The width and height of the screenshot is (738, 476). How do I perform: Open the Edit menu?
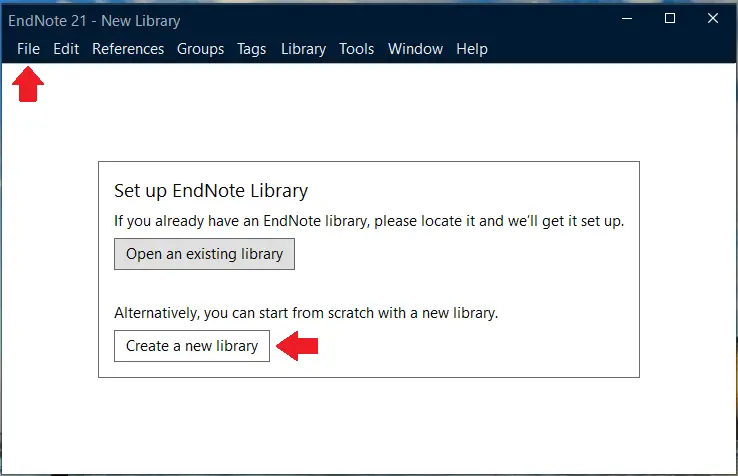tap(66, 49)
